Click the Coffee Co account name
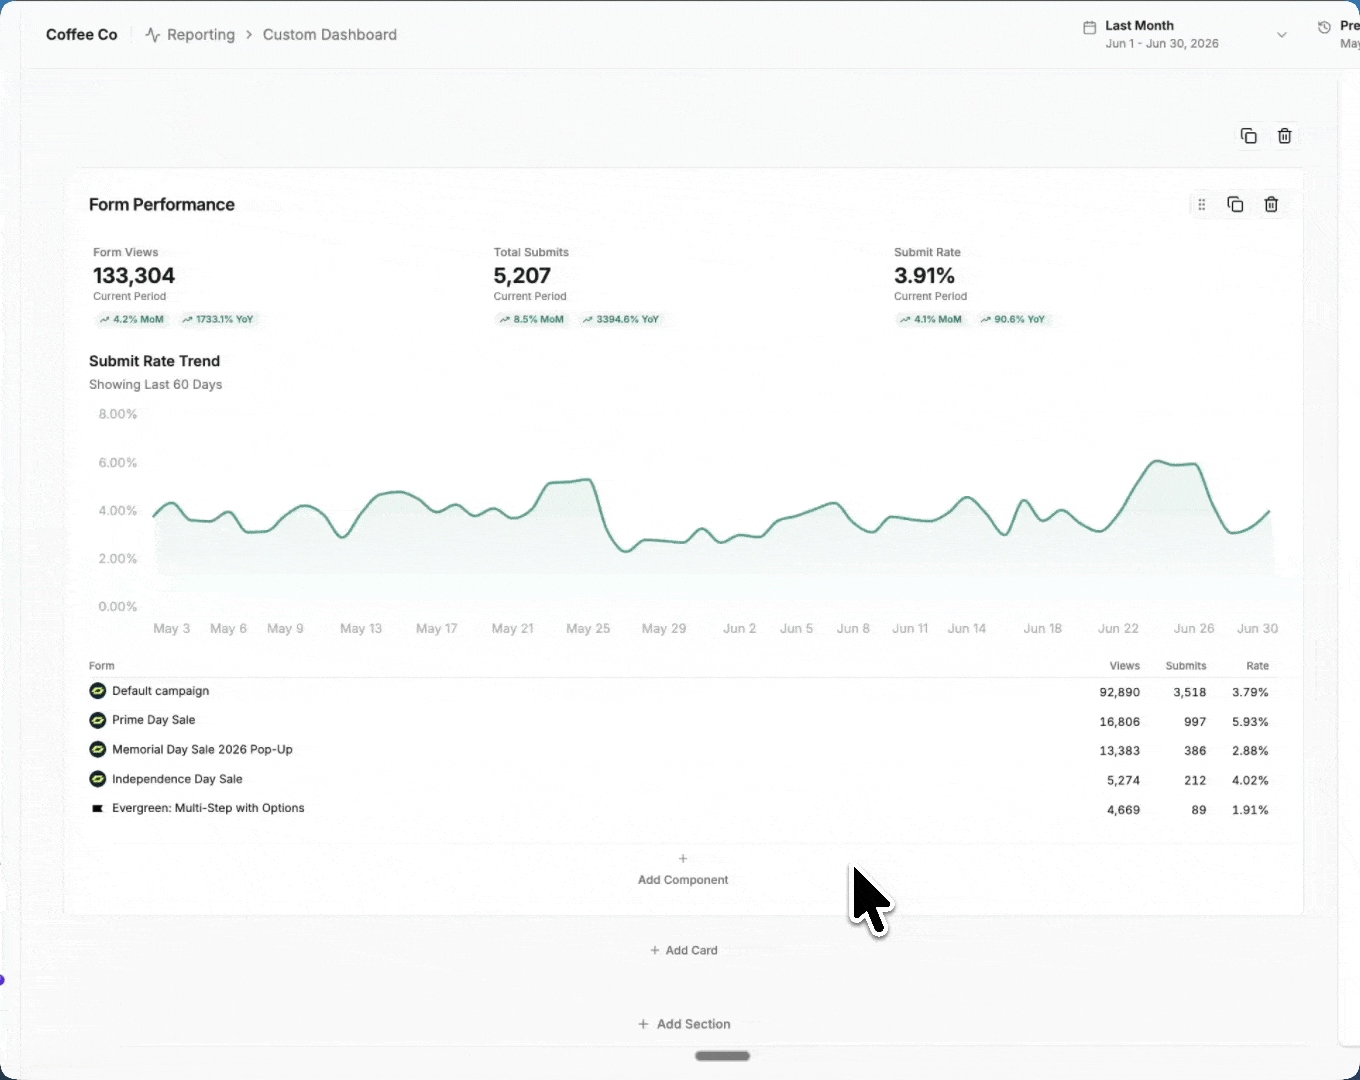Screen dimensions: 1360x1080 pyautogui.click(x=82, y=35)
